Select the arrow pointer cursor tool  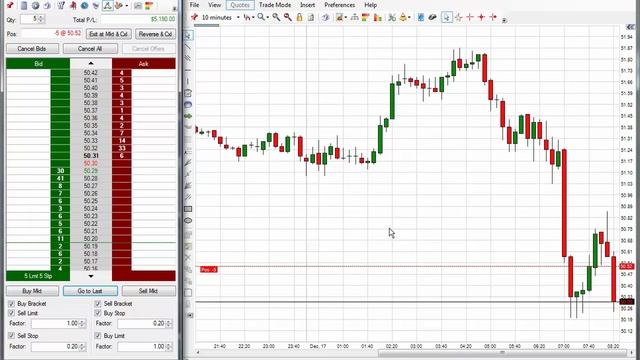[x=447, y=17]
